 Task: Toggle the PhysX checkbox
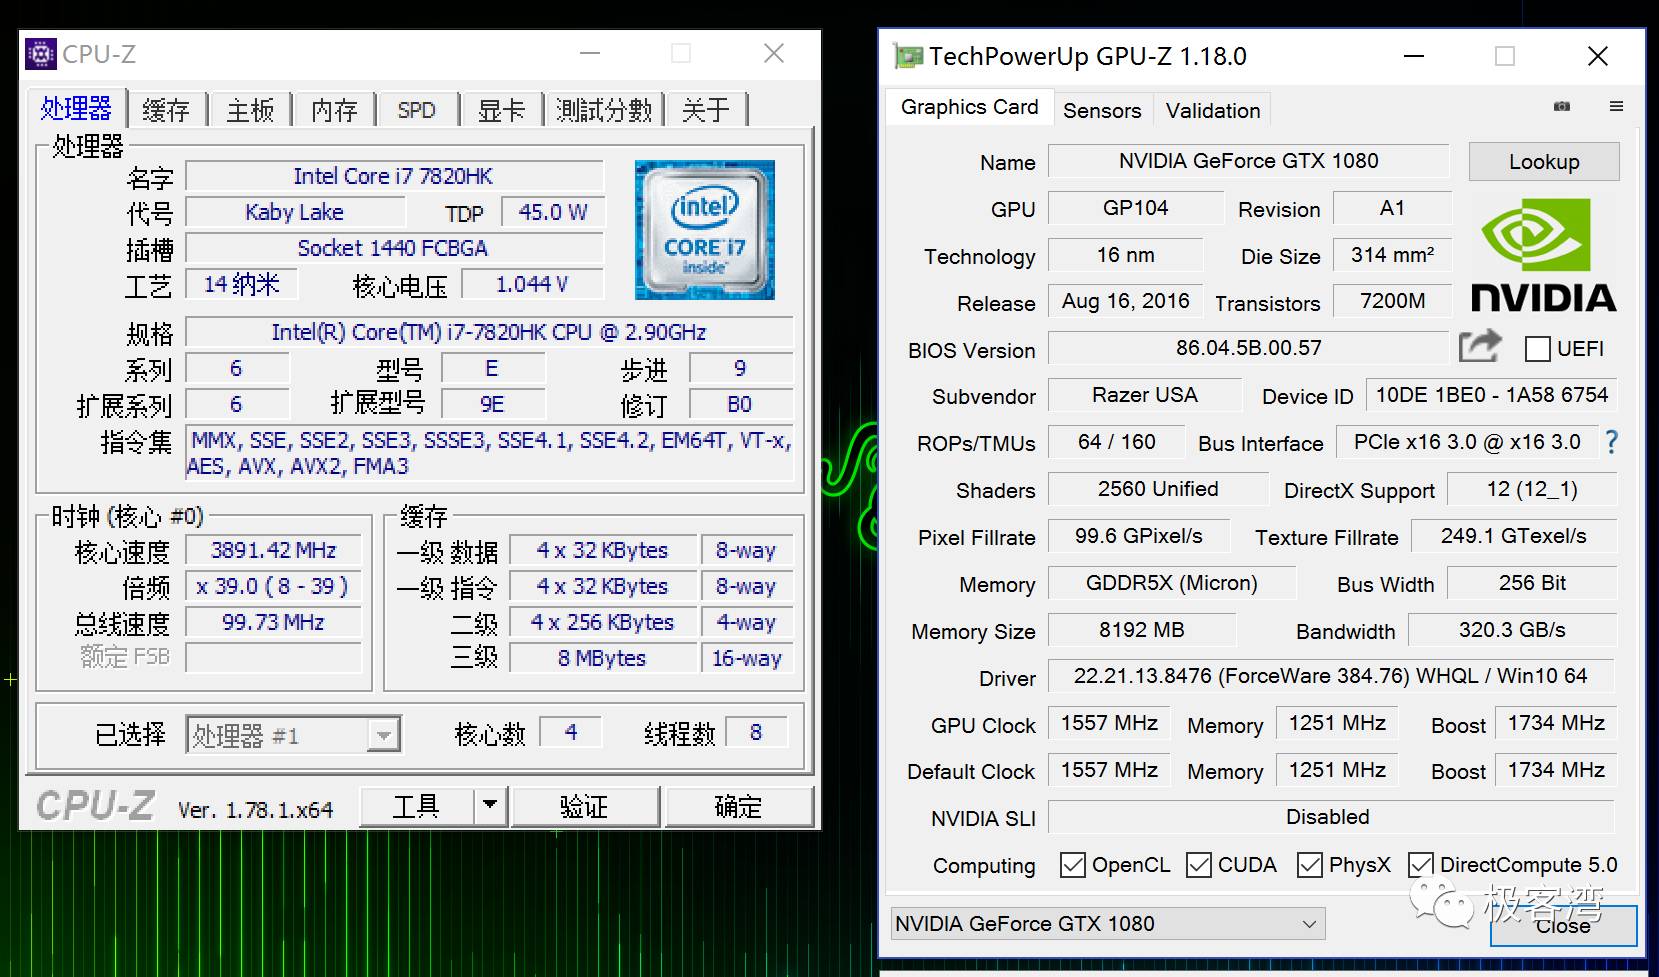(x=1310, y=864)
